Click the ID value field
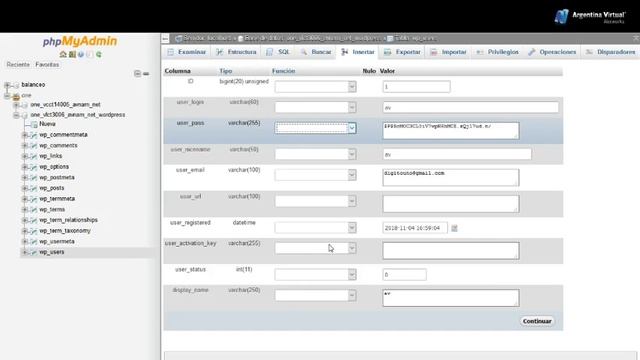 click(x=417, y=87)
